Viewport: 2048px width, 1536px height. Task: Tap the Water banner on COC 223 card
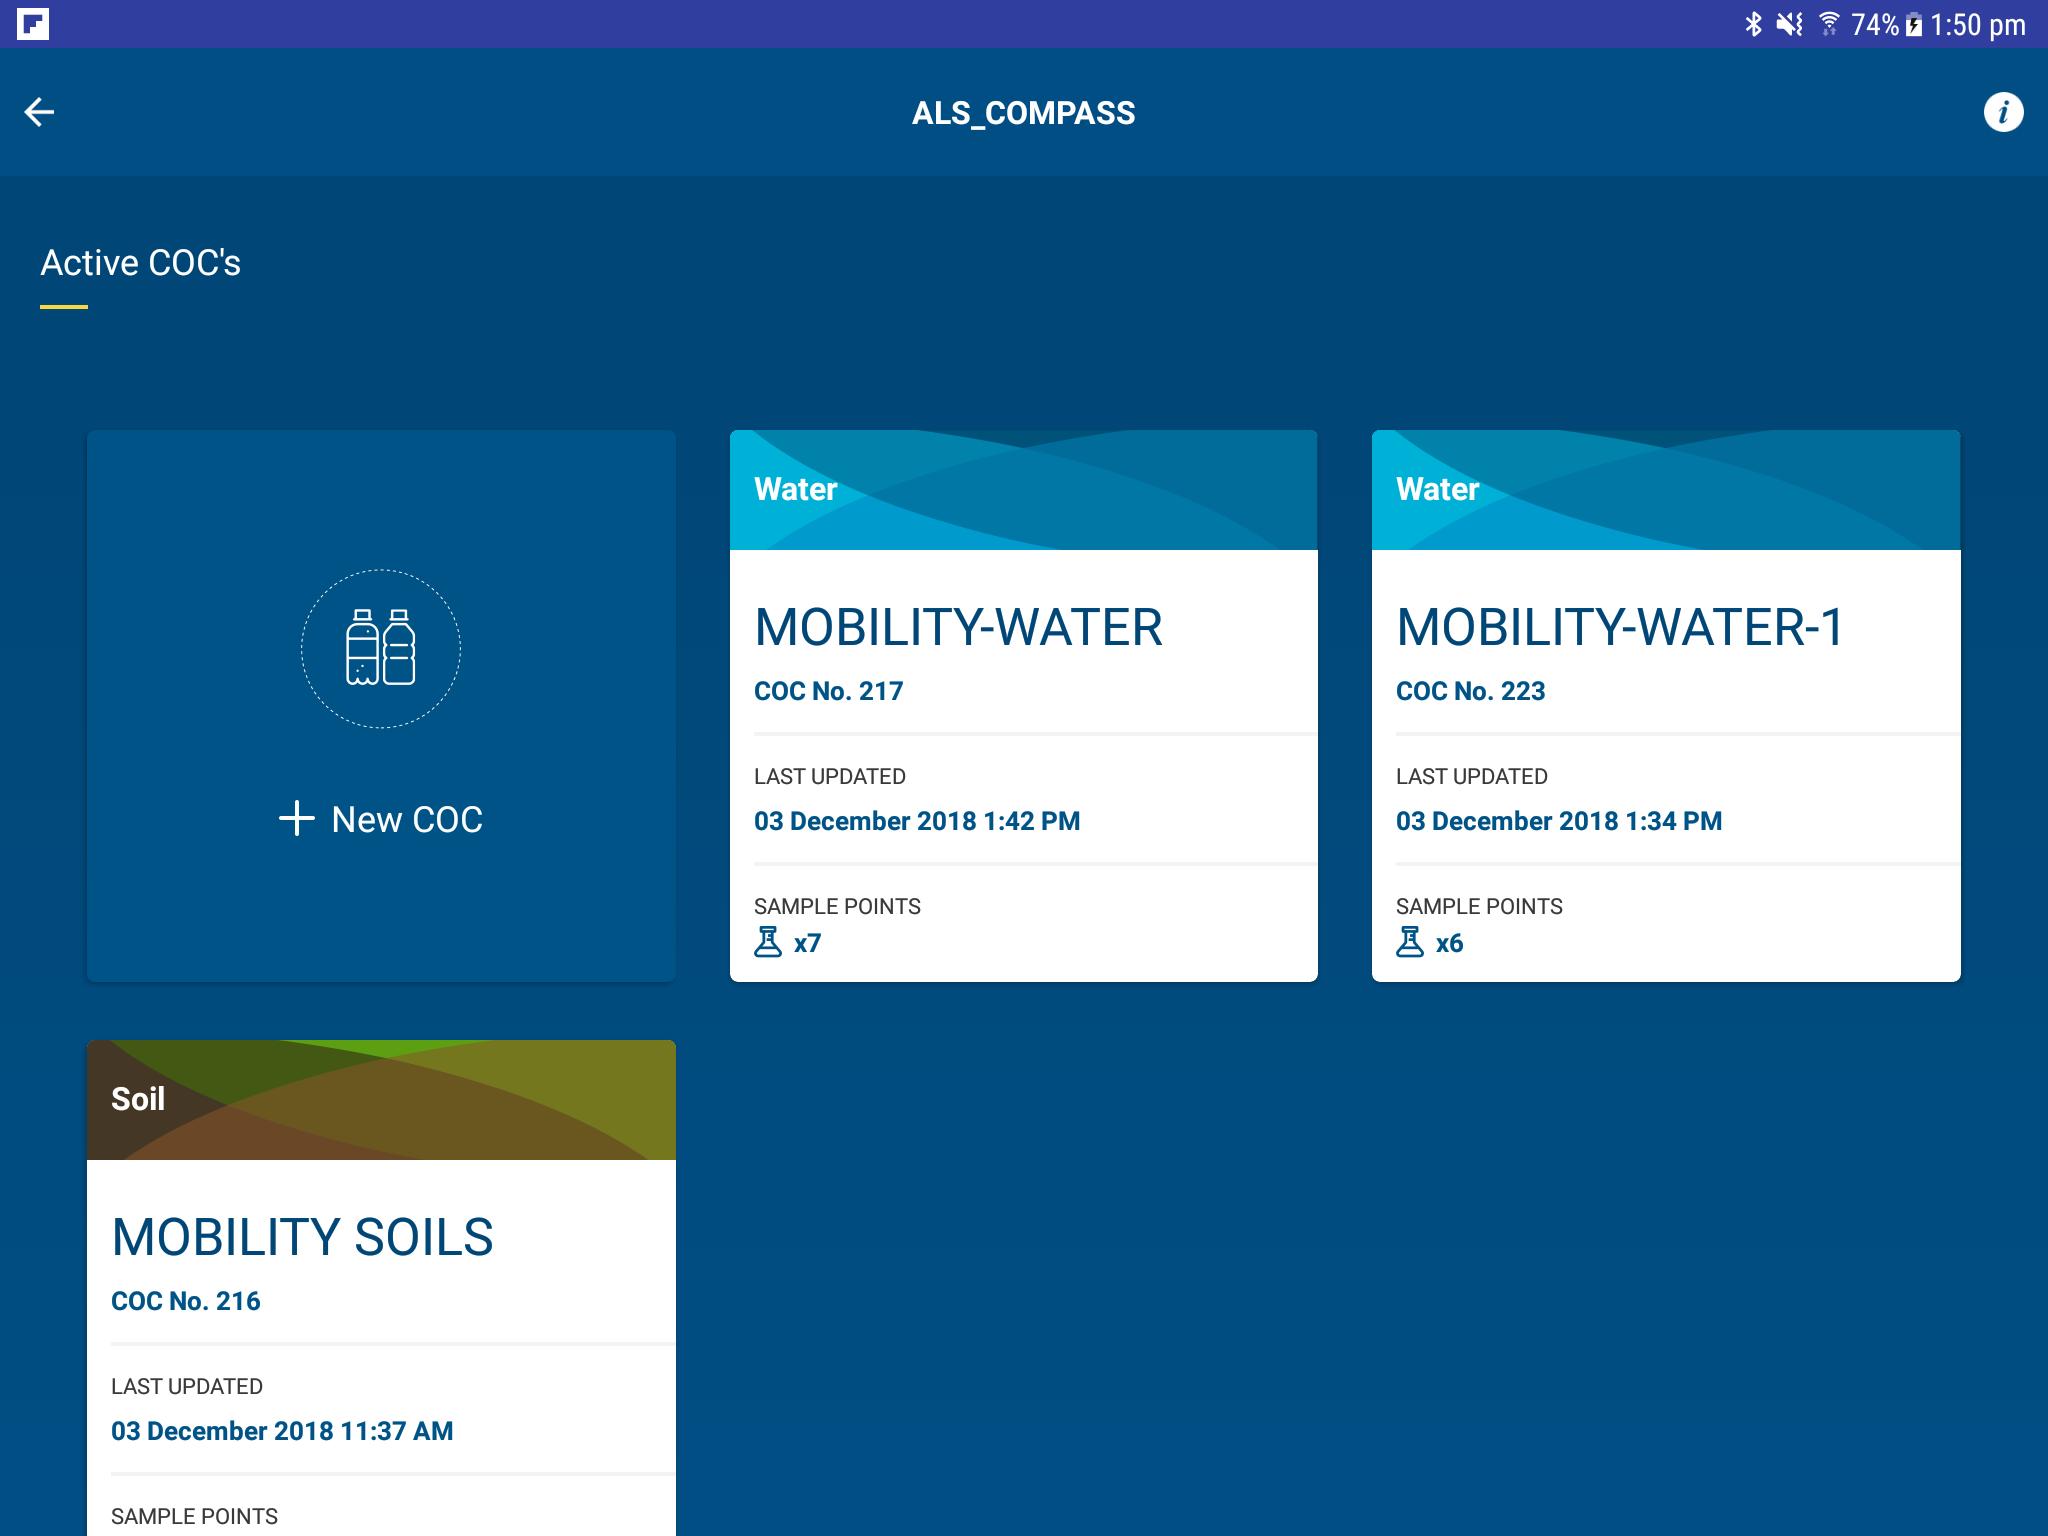click(1666, 490)
